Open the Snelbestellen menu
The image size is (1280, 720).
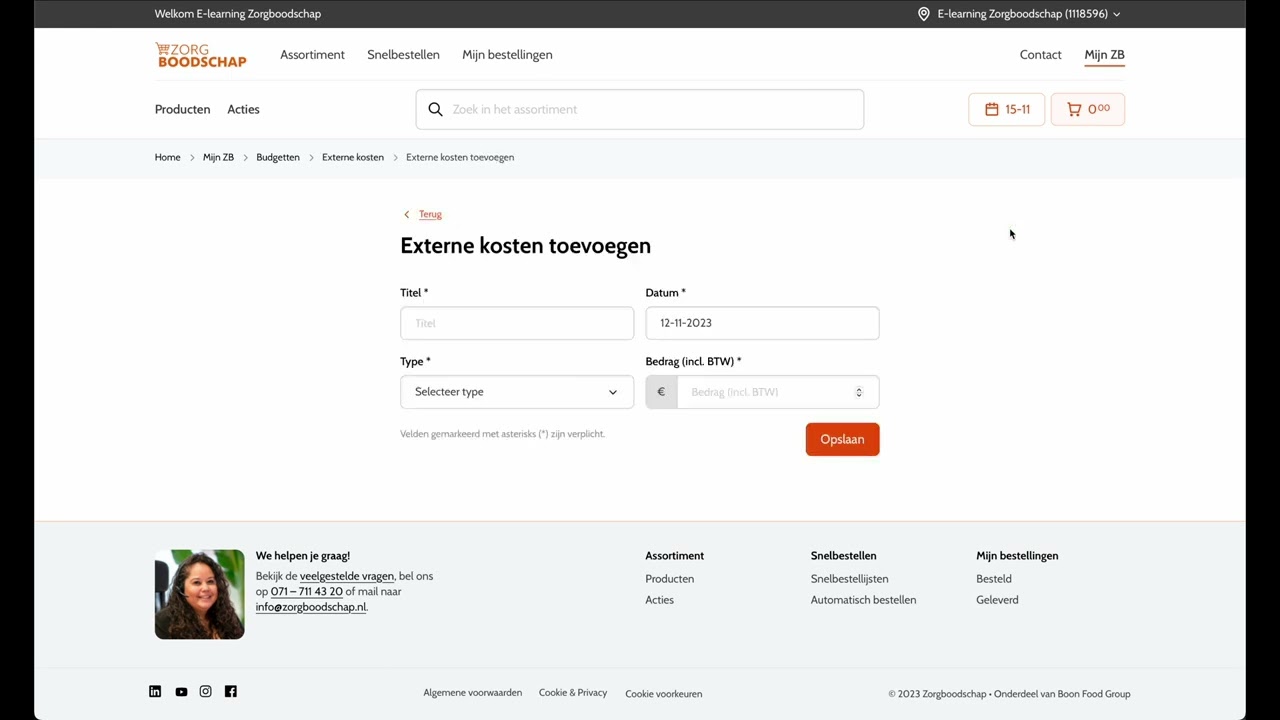[403, 55]
